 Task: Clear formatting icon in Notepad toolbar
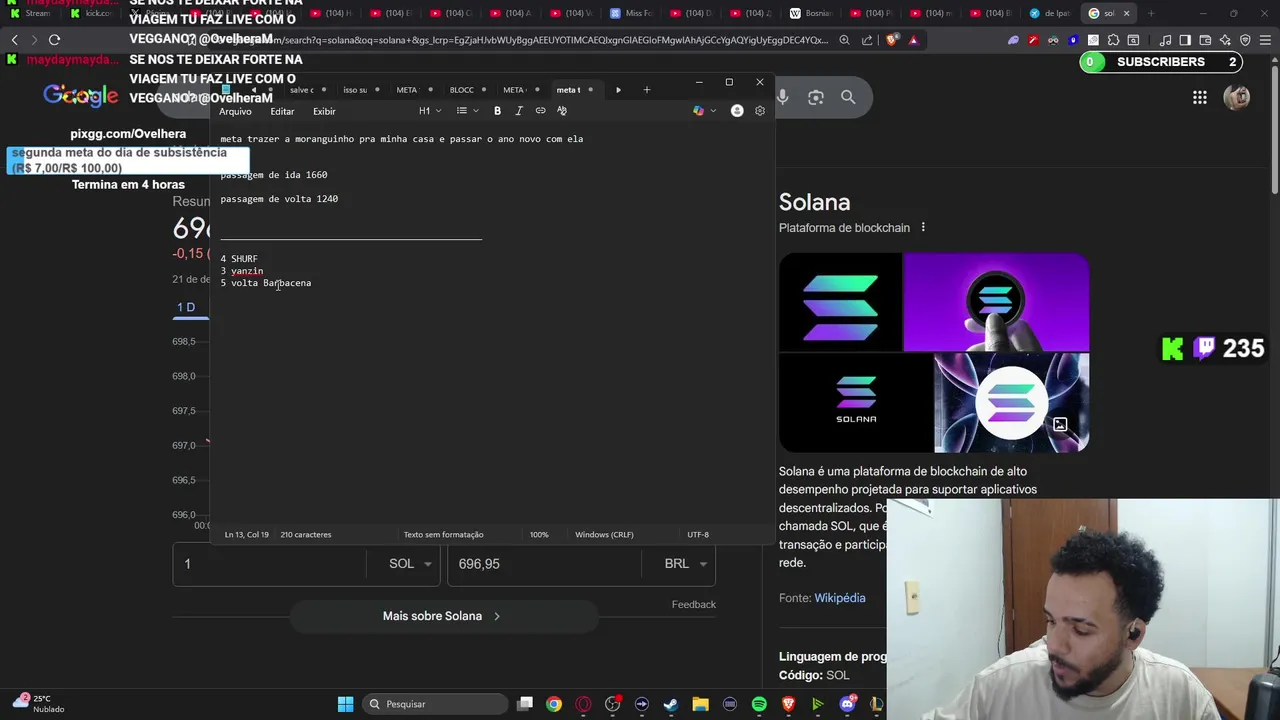coord(562,111)
